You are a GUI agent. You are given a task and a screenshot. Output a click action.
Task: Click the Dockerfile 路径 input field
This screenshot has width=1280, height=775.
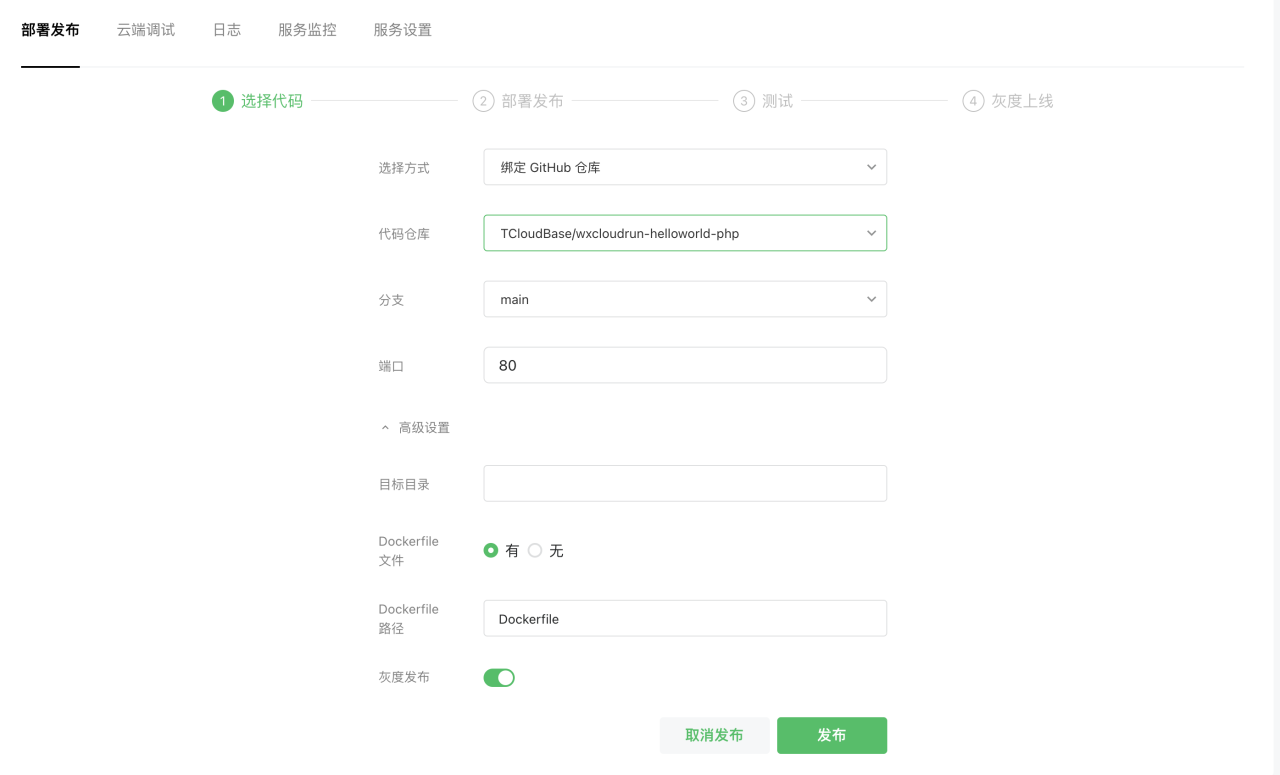[x=685, y=618]
